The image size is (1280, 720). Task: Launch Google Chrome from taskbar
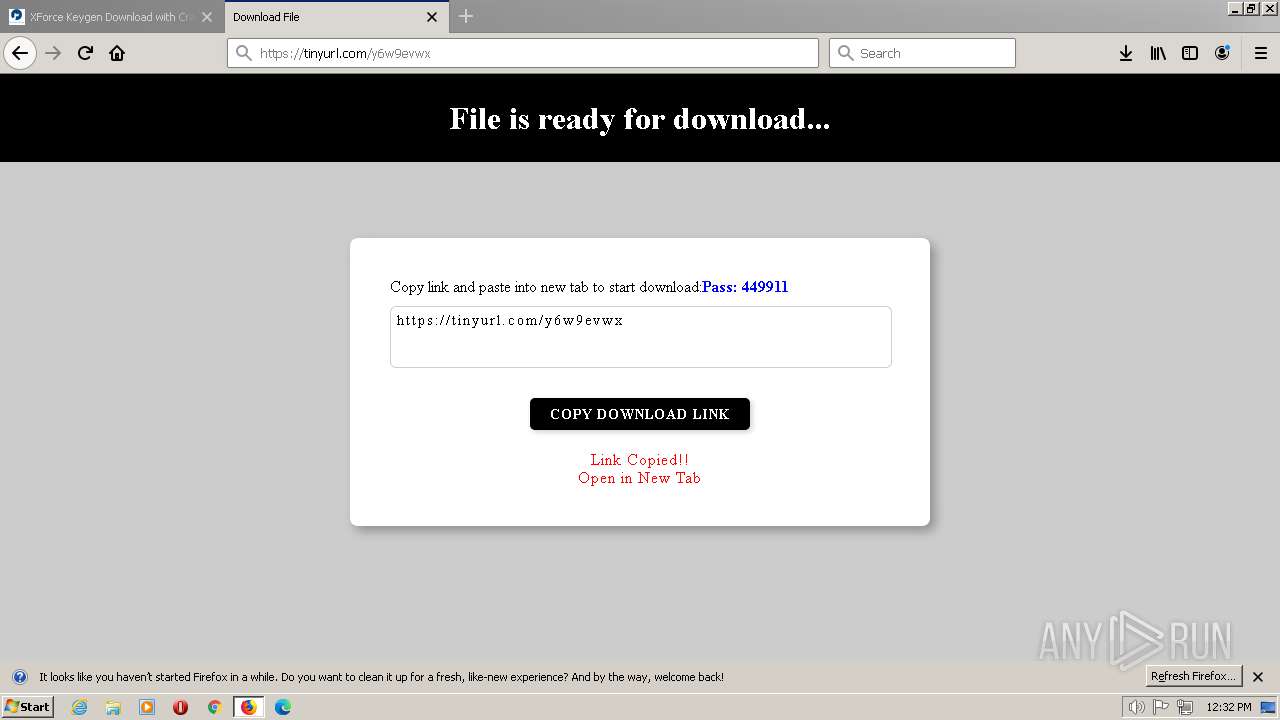pyautogui.click(x=214, y=707)
